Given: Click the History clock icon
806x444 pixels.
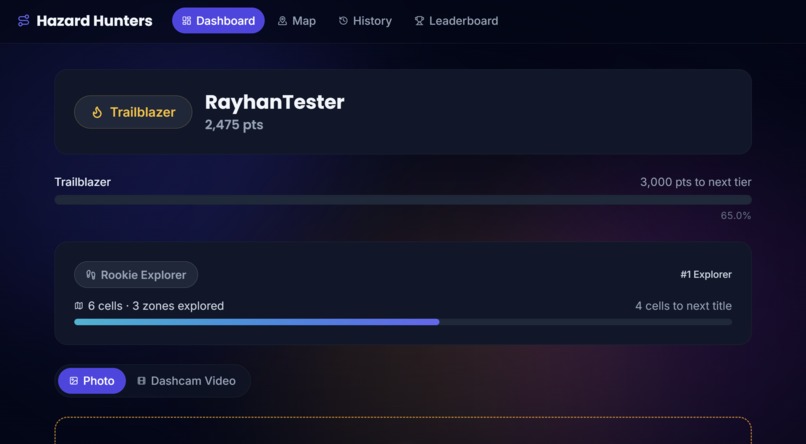Looking at the screenshot, I should coord(343,21).
